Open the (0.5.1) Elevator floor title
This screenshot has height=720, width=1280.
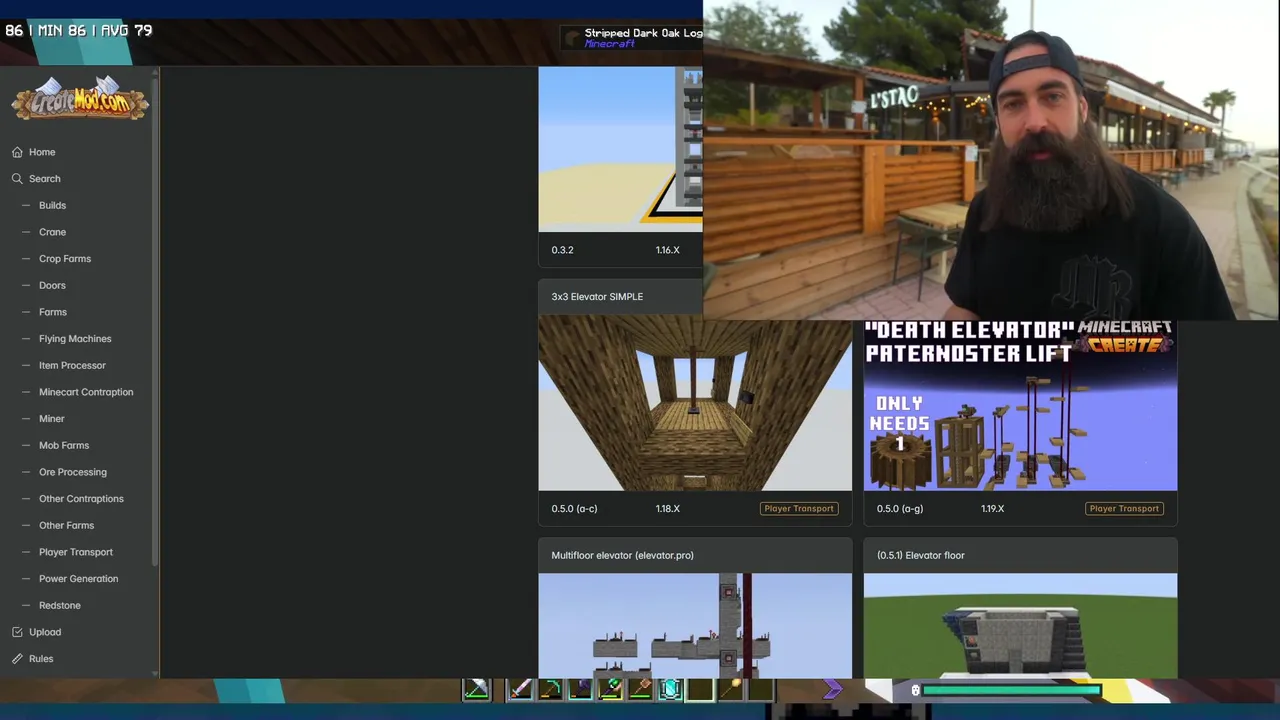[x=920, y=555]
